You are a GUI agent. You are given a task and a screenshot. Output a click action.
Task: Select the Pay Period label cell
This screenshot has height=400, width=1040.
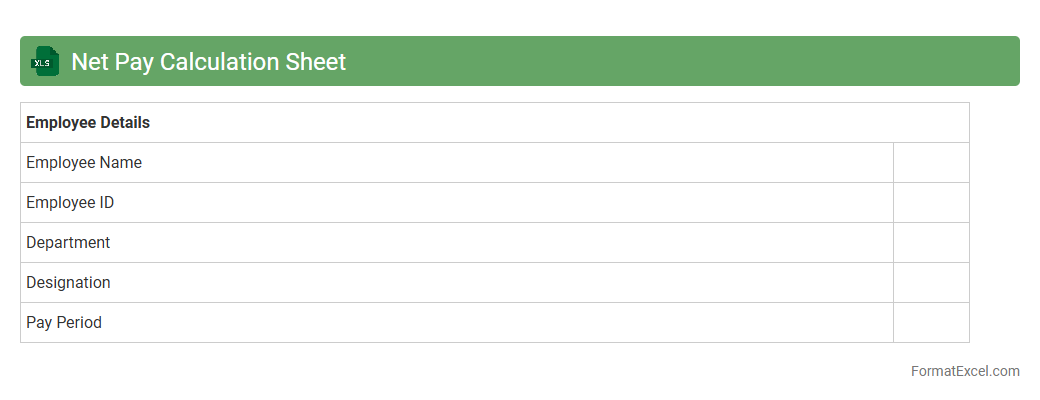tap(64, 323)
